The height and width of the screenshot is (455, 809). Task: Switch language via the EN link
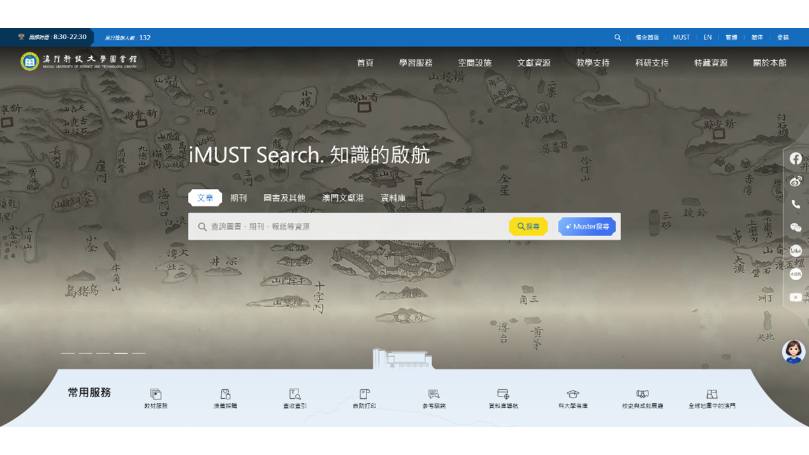pos(707,38)
